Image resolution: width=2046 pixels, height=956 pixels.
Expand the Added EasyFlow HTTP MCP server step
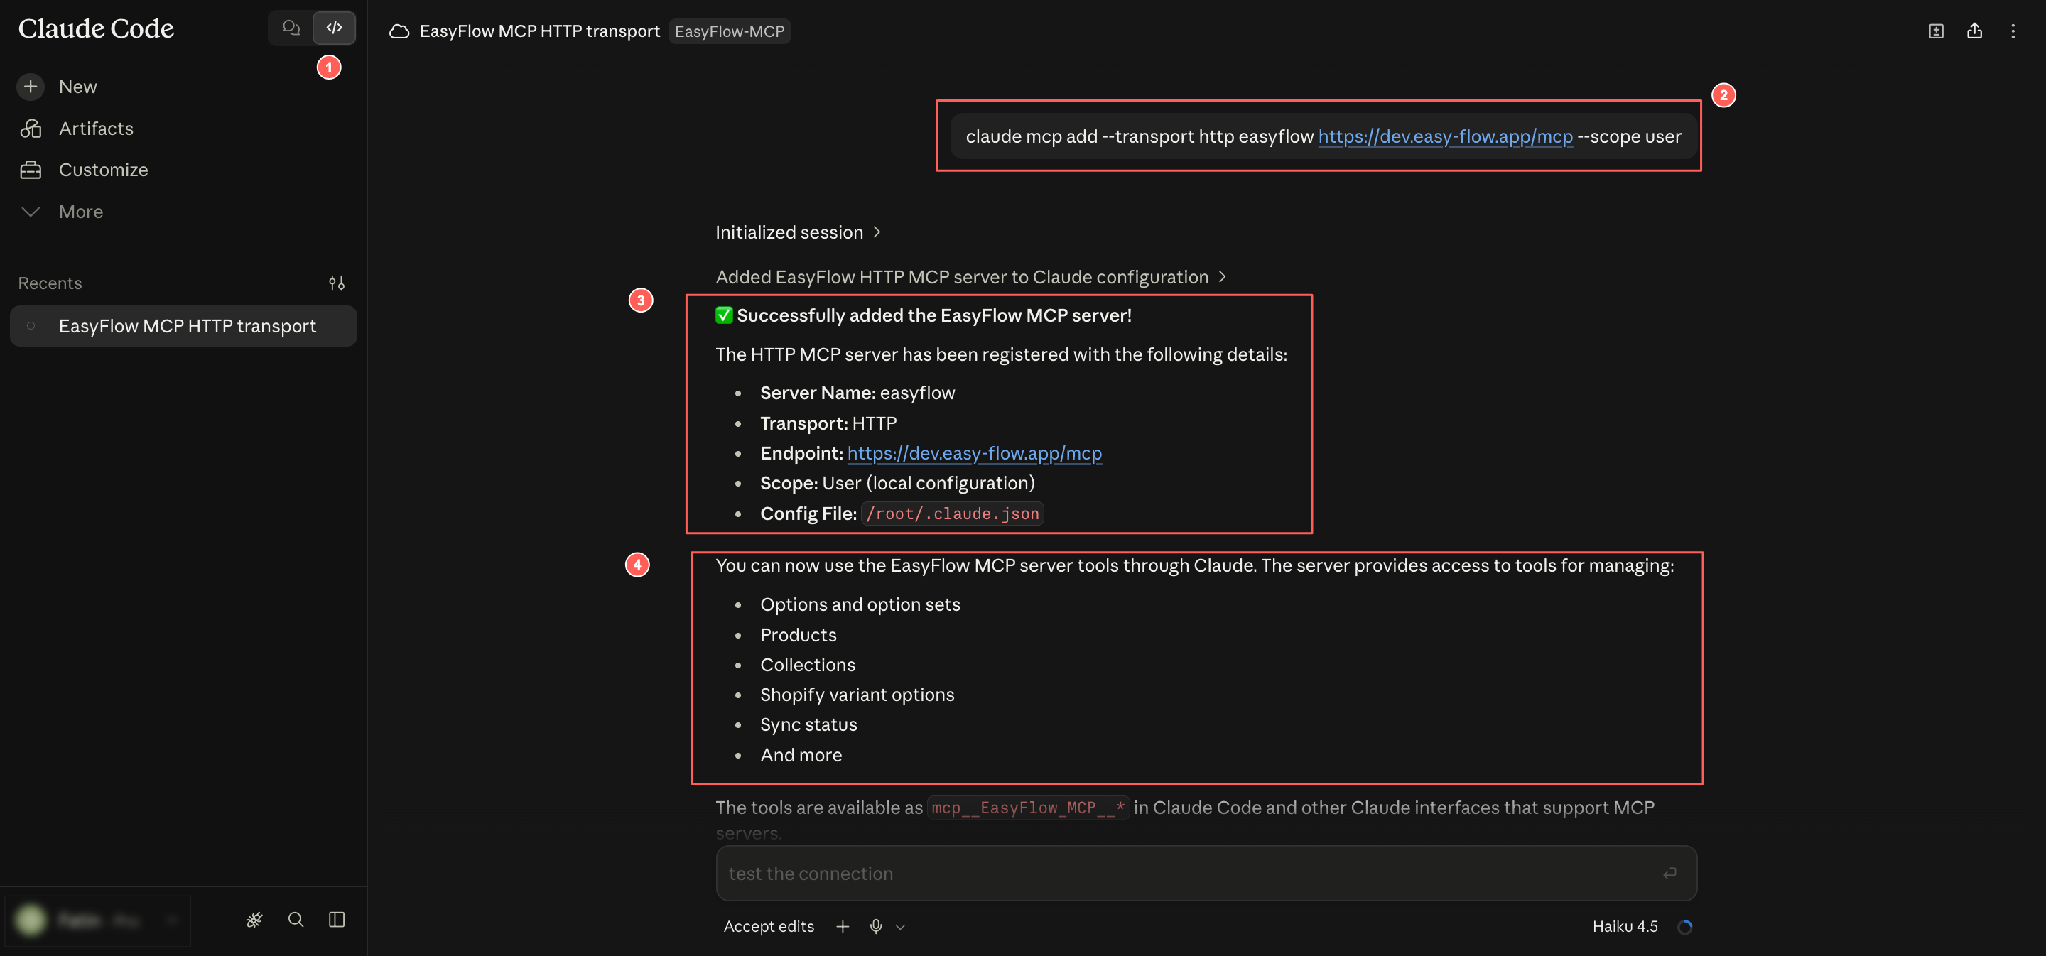pyautogui.click(x=971, y=277)
